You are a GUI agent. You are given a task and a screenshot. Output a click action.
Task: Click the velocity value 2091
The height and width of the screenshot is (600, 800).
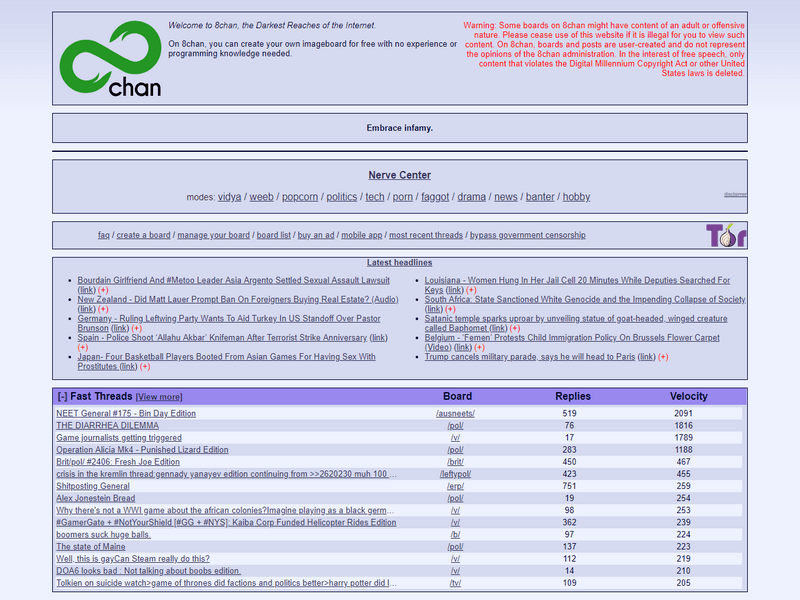click(683, 413)
